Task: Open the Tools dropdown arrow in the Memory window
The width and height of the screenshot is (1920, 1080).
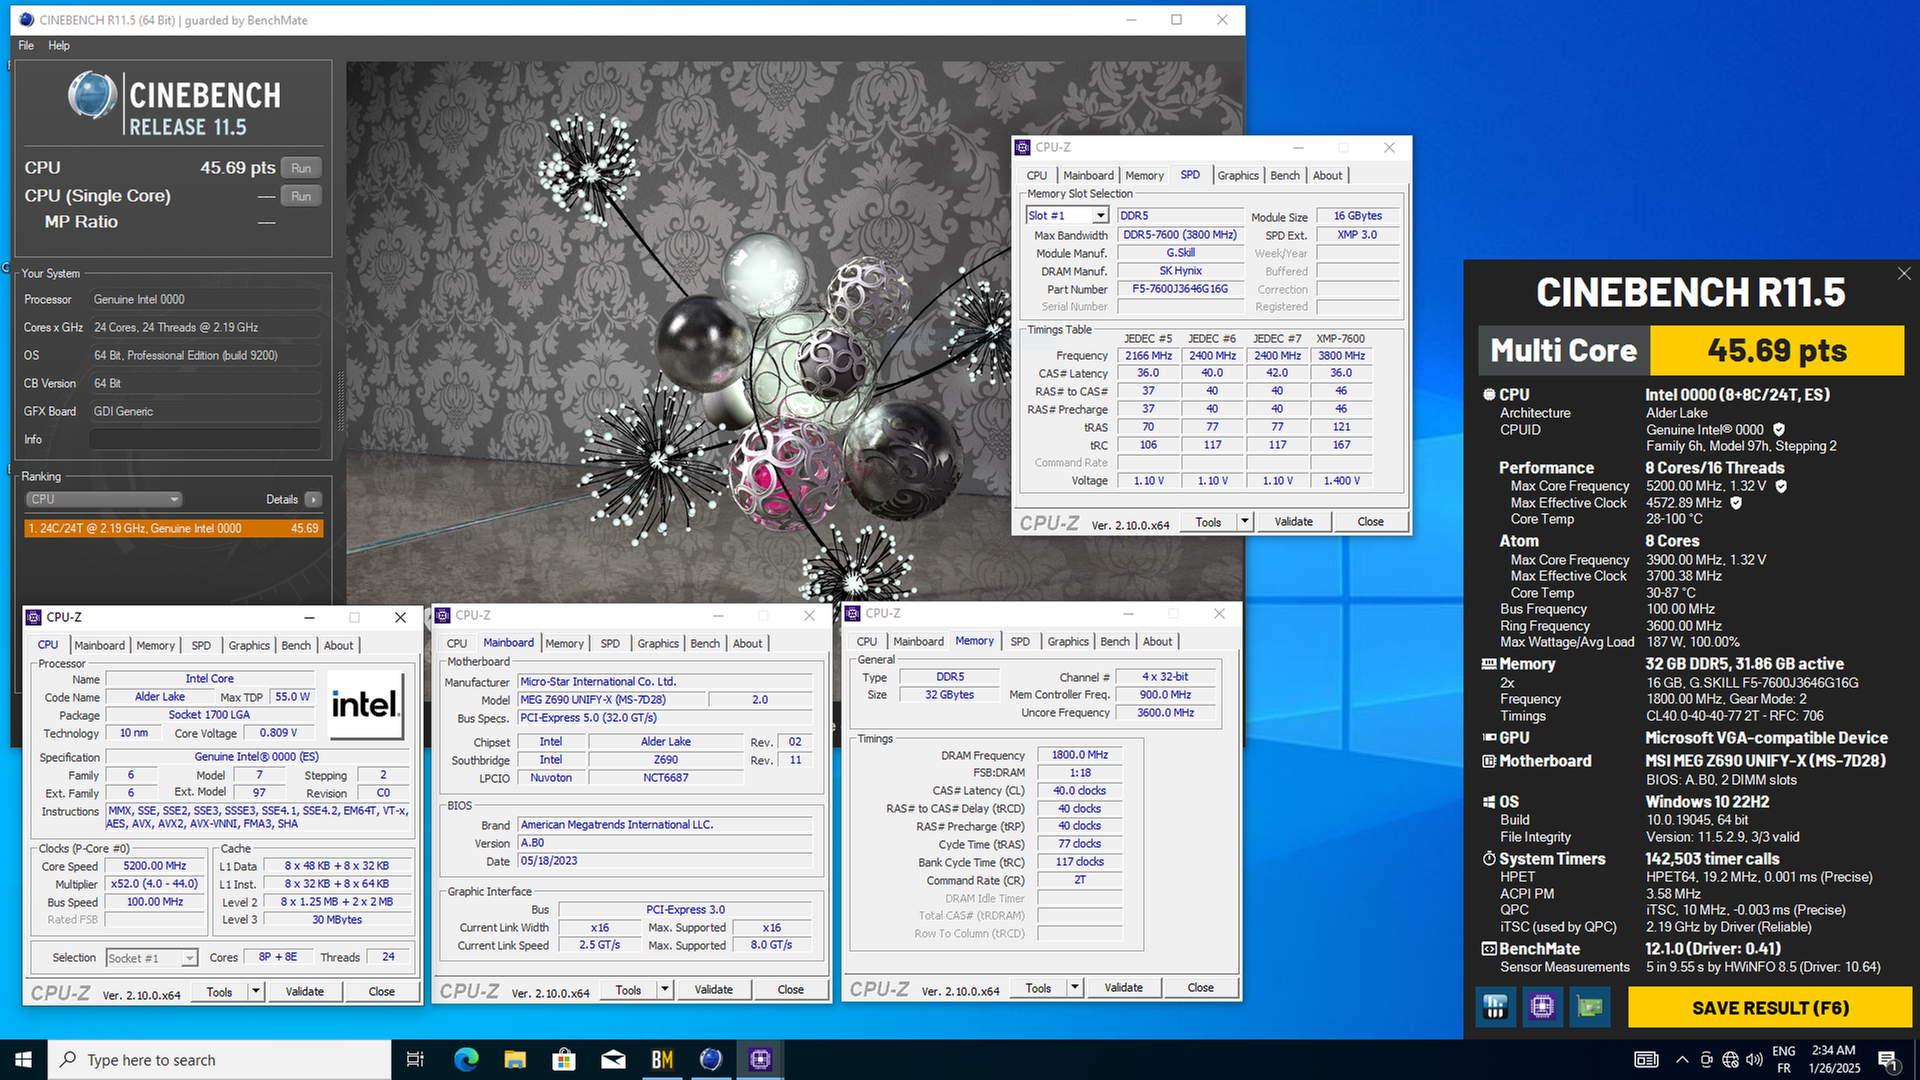Action: pyautogui.click(x=1075, y=988)
